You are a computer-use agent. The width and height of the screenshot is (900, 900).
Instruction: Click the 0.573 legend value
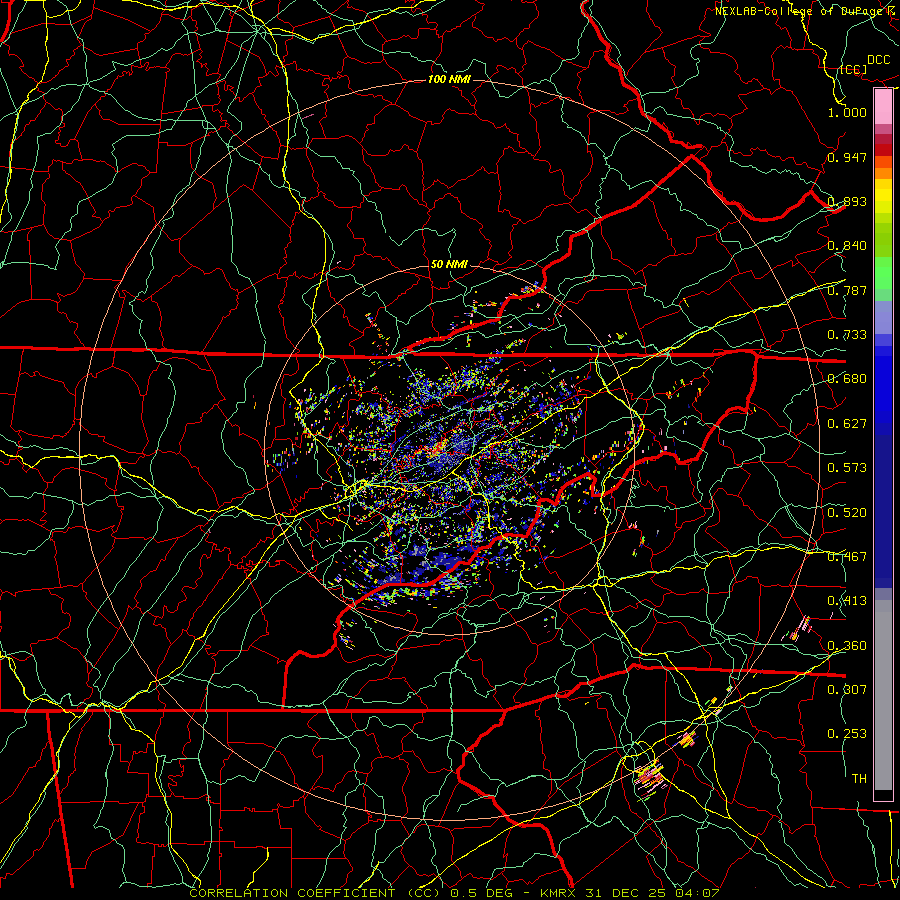(847, 468)
